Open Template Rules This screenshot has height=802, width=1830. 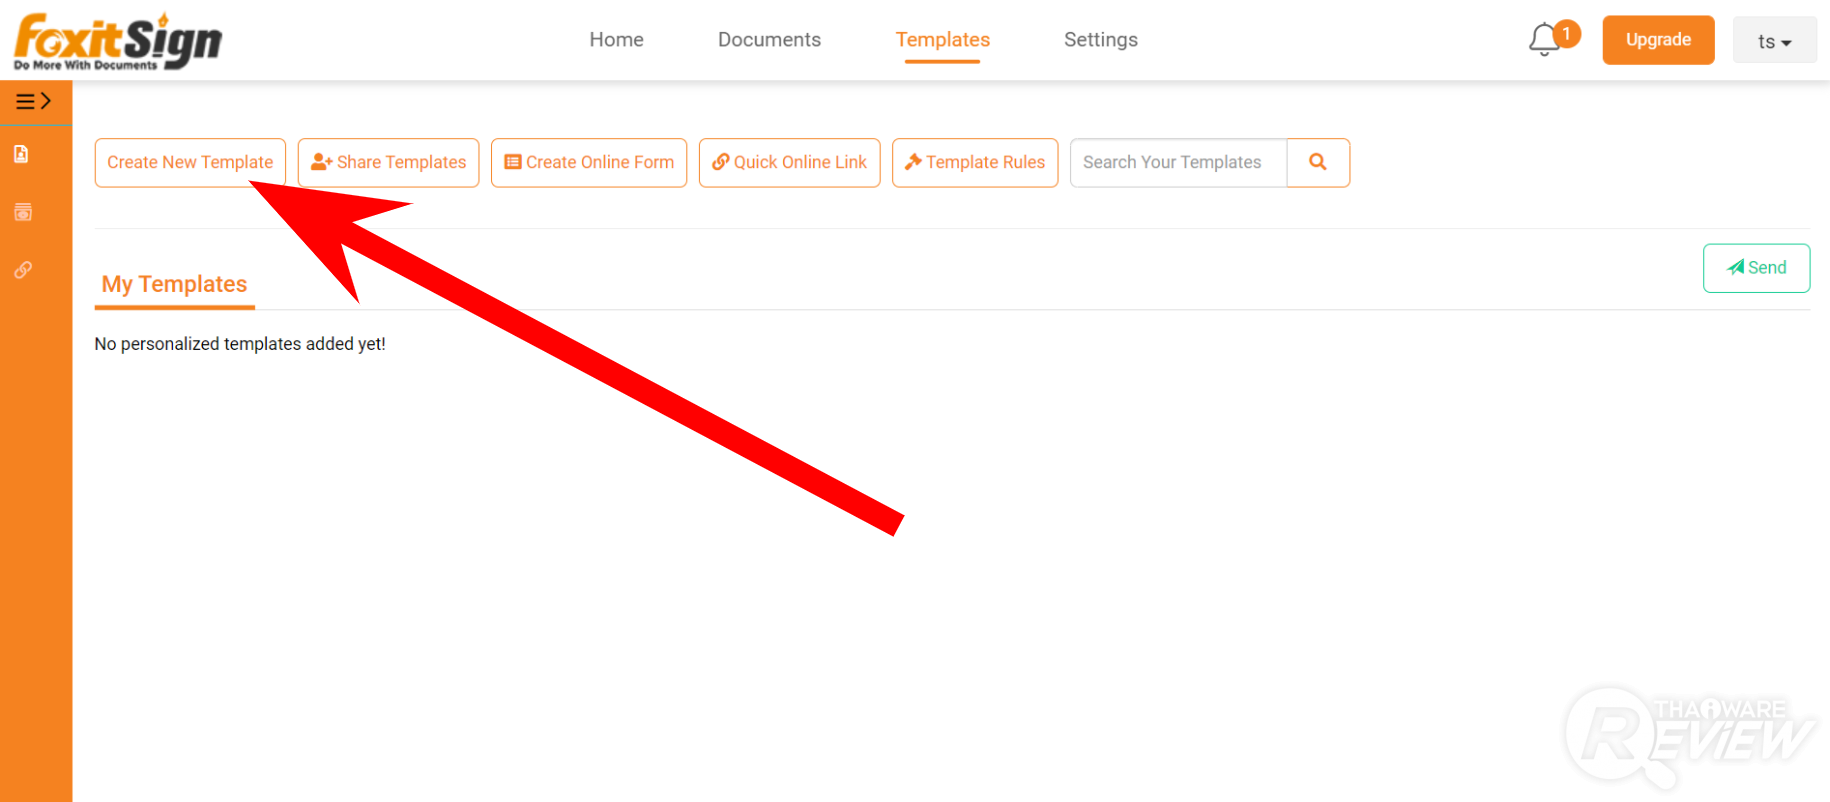click(x=975, y=163)
